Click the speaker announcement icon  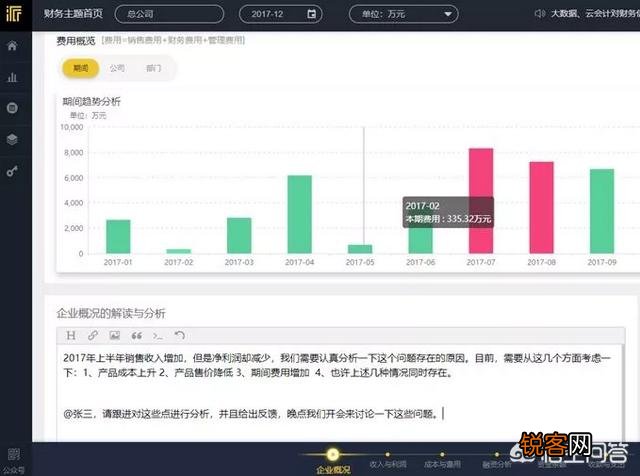[x=540, y=14]
